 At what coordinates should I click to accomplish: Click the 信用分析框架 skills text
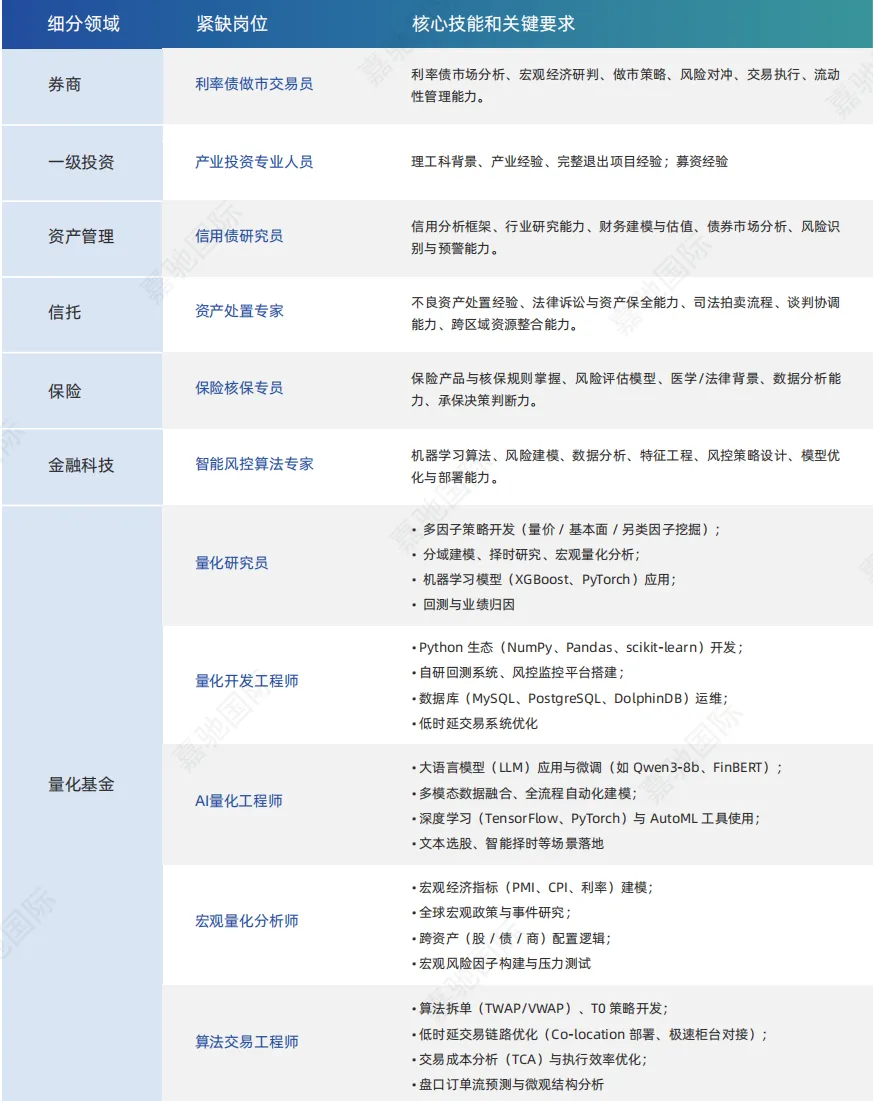tap(625, 237)
